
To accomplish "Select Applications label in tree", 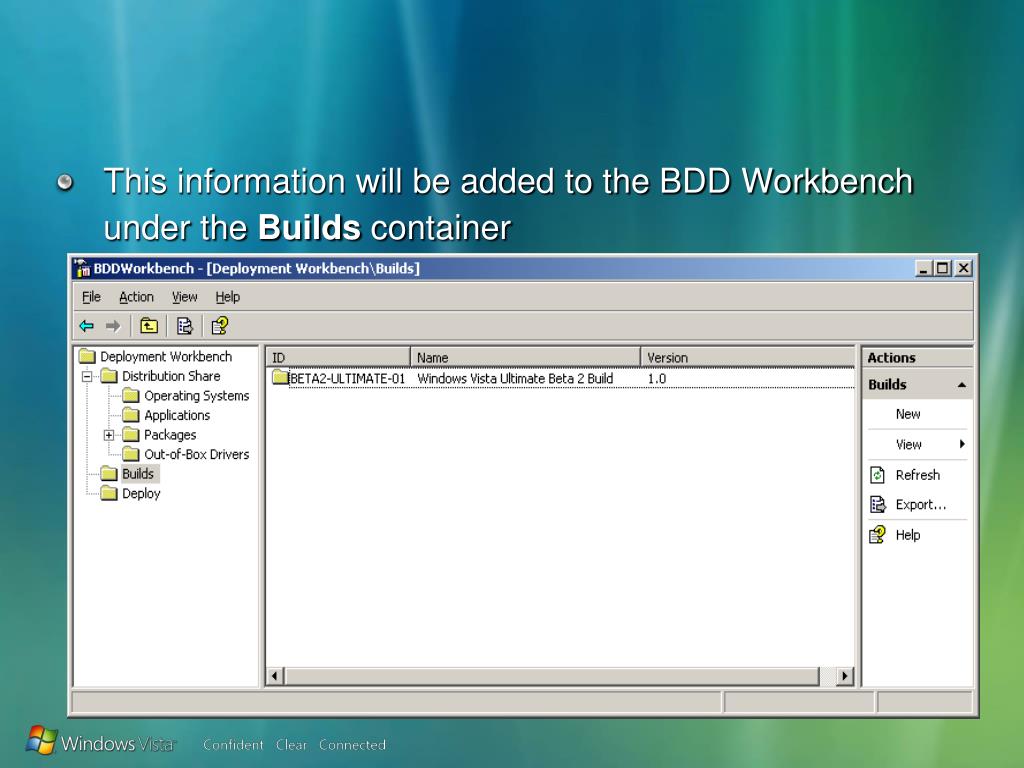I will pyautogui.click(x=177, y=415).
